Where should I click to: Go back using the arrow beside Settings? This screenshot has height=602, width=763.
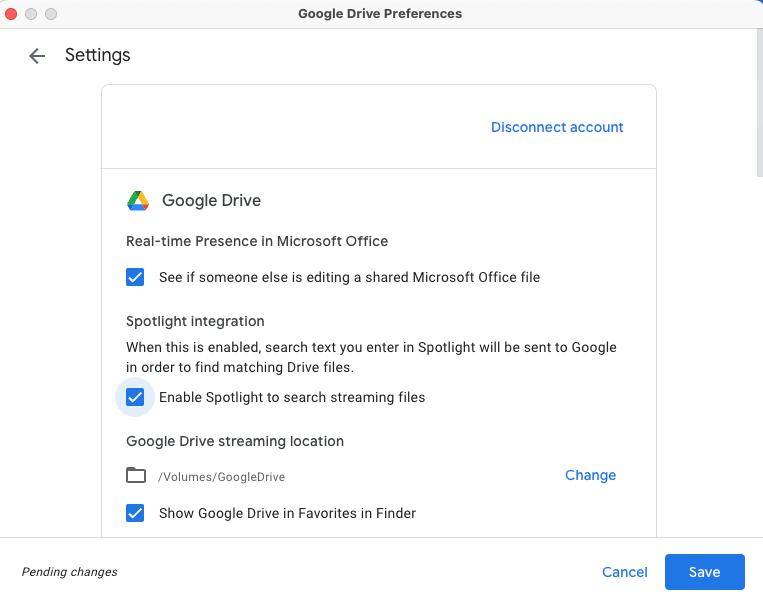[x=37, y=56]
